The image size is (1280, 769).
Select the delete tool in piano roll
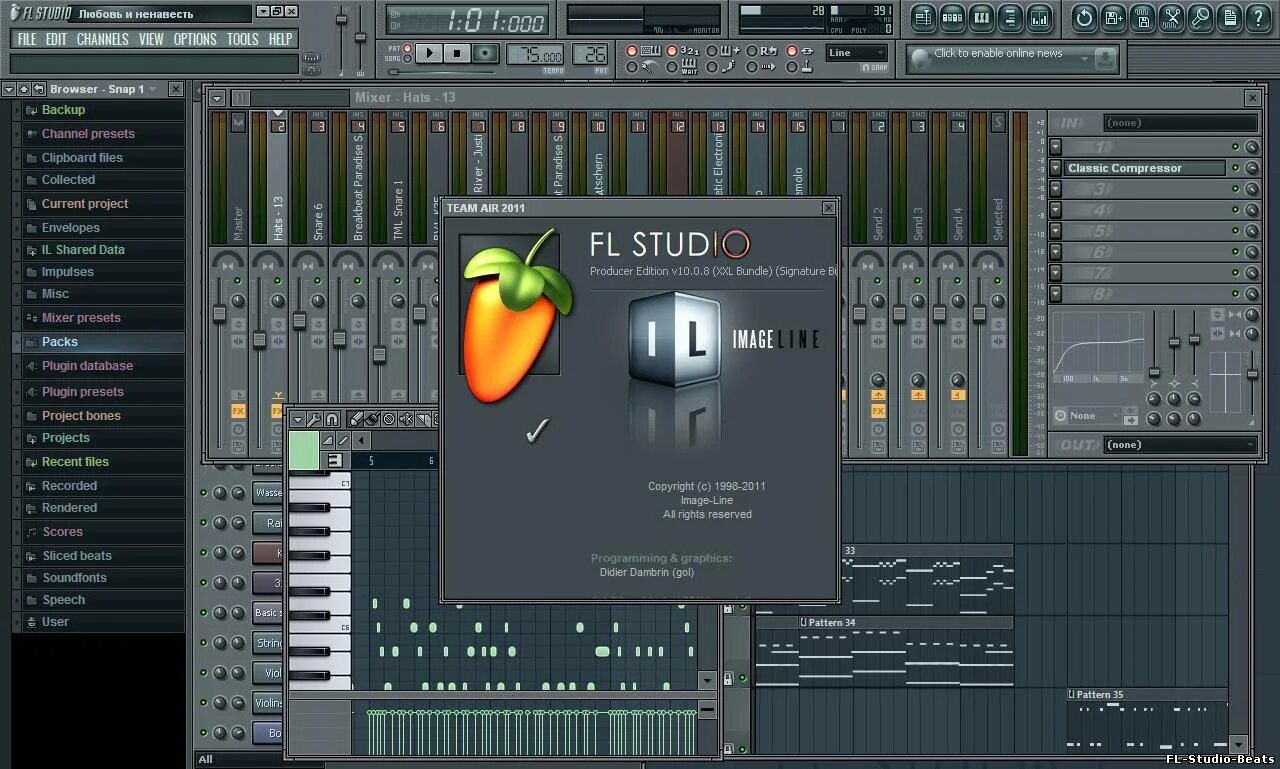pyautogui.click(x=389, y=419)
